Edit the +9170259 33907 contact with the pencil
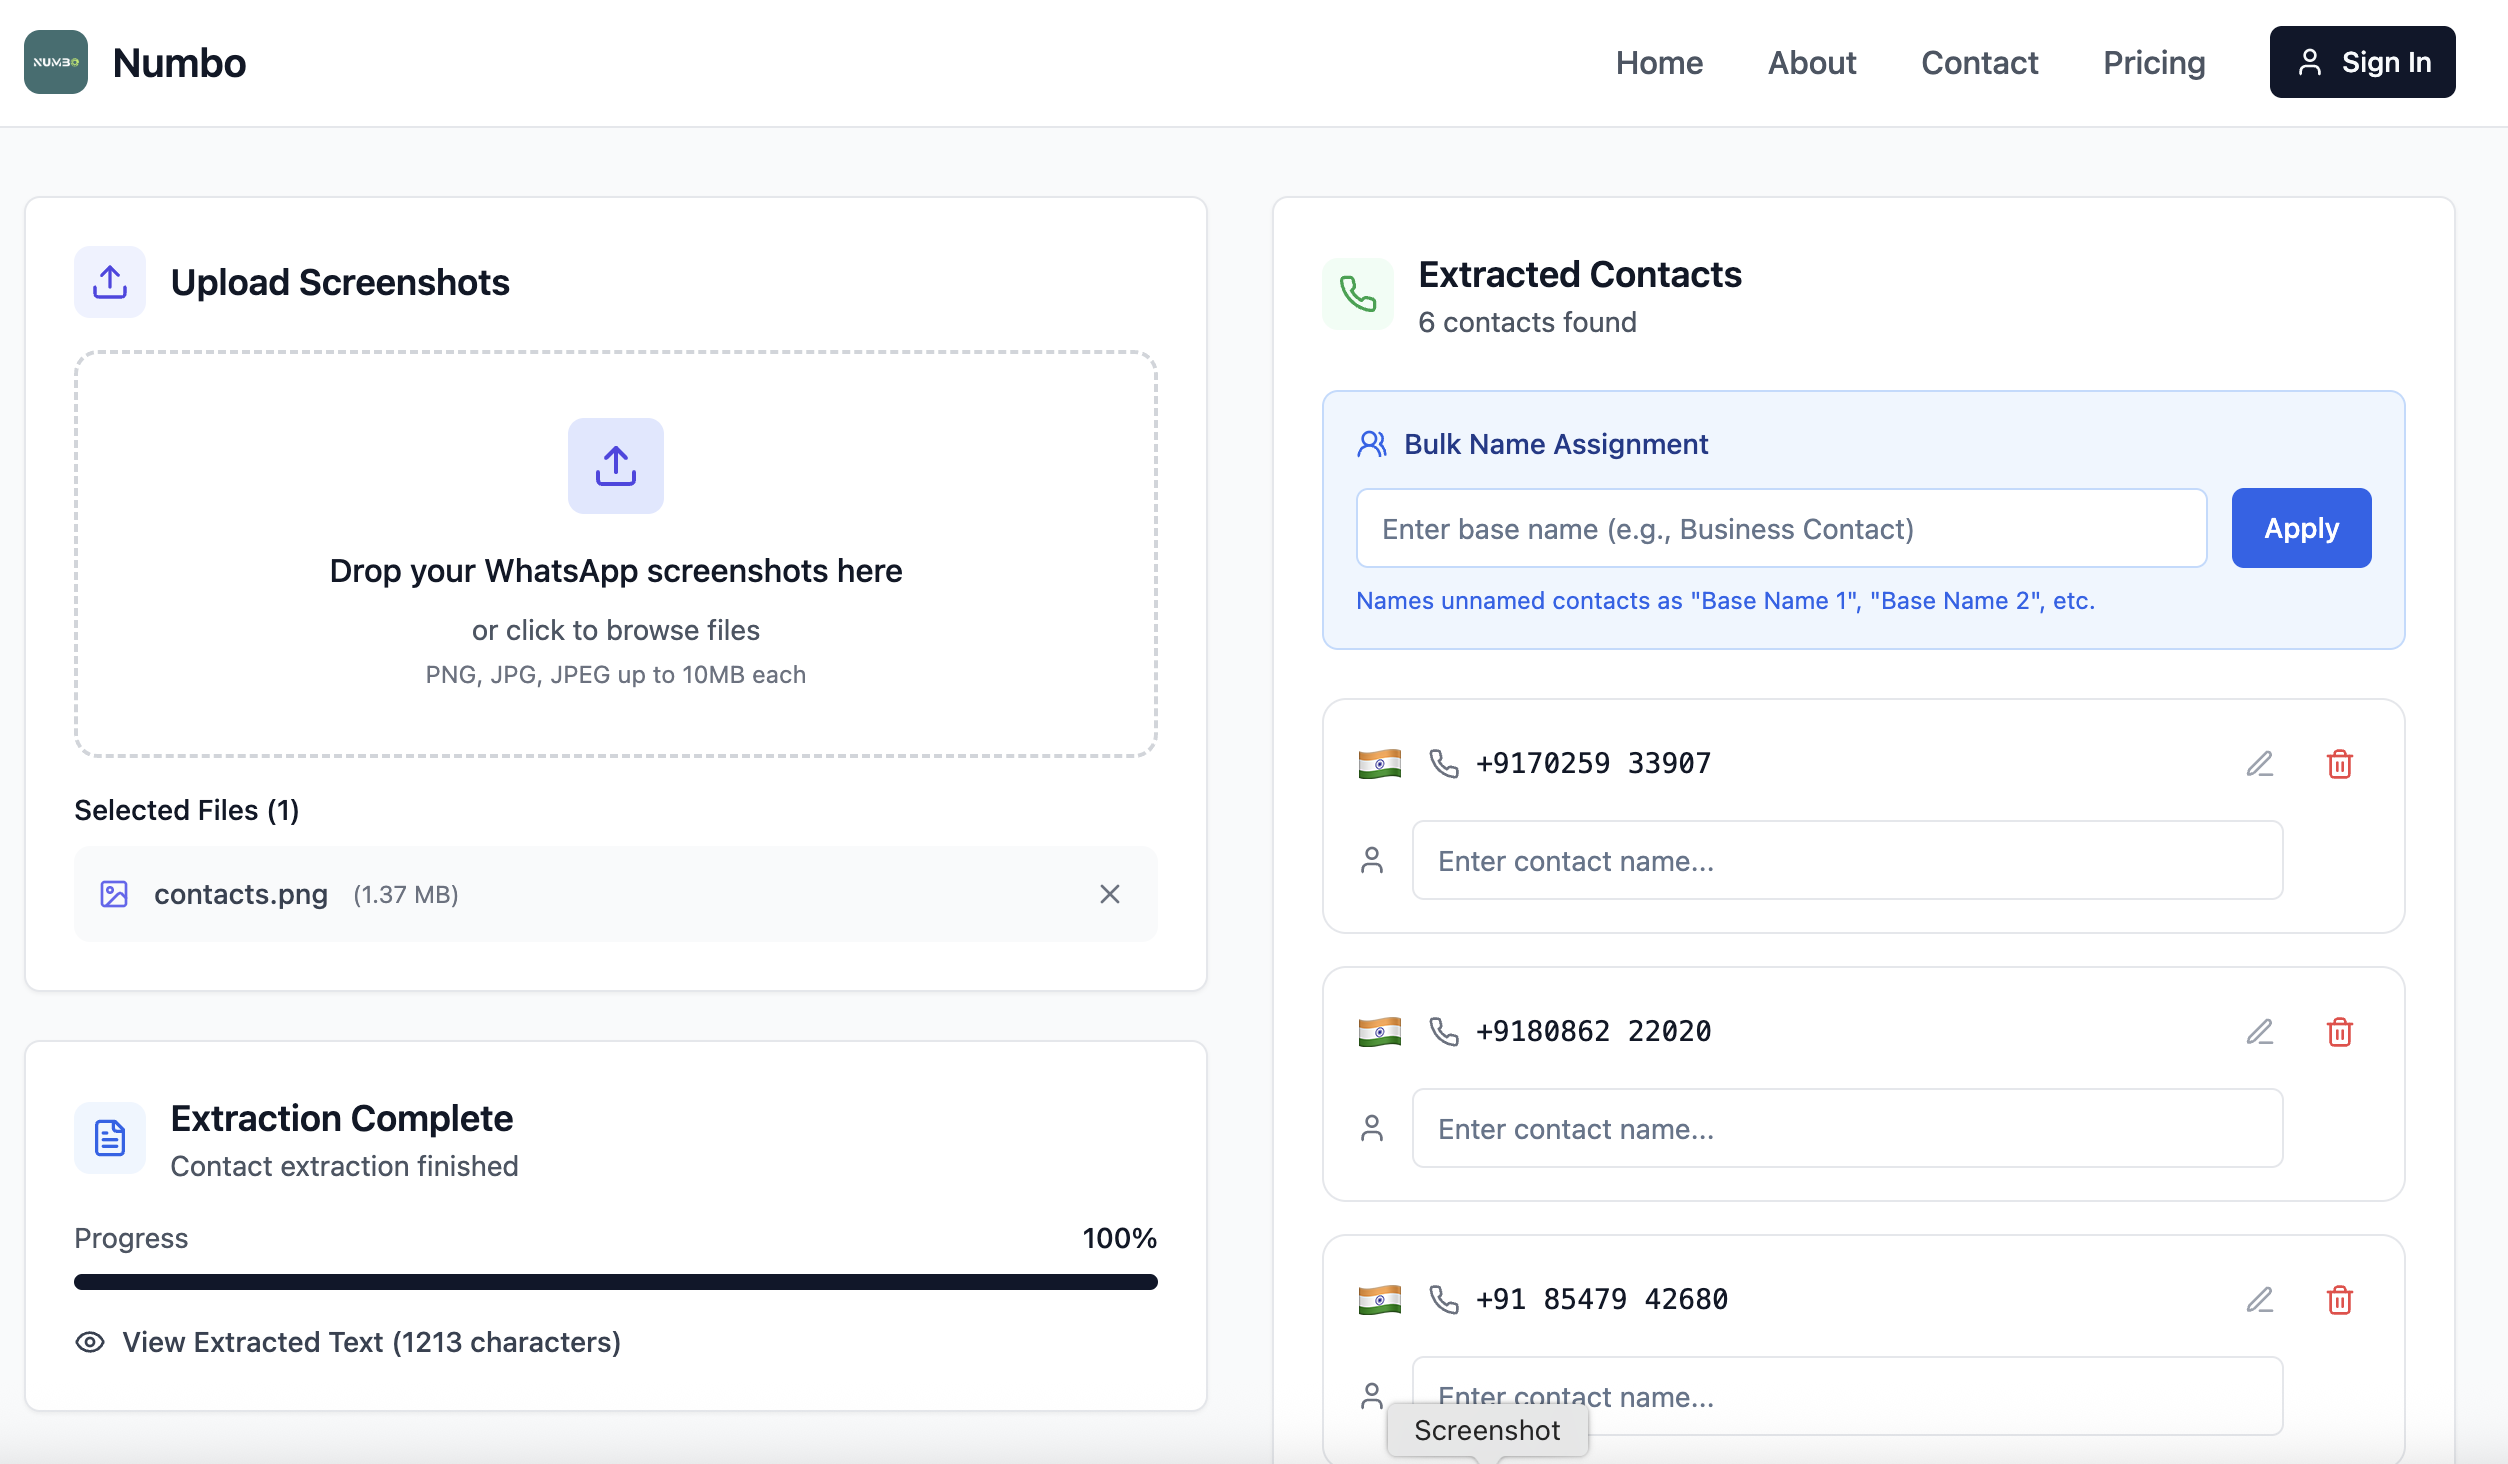Viewport: 2508px width, 1464px height. [x=2259, y=764]
